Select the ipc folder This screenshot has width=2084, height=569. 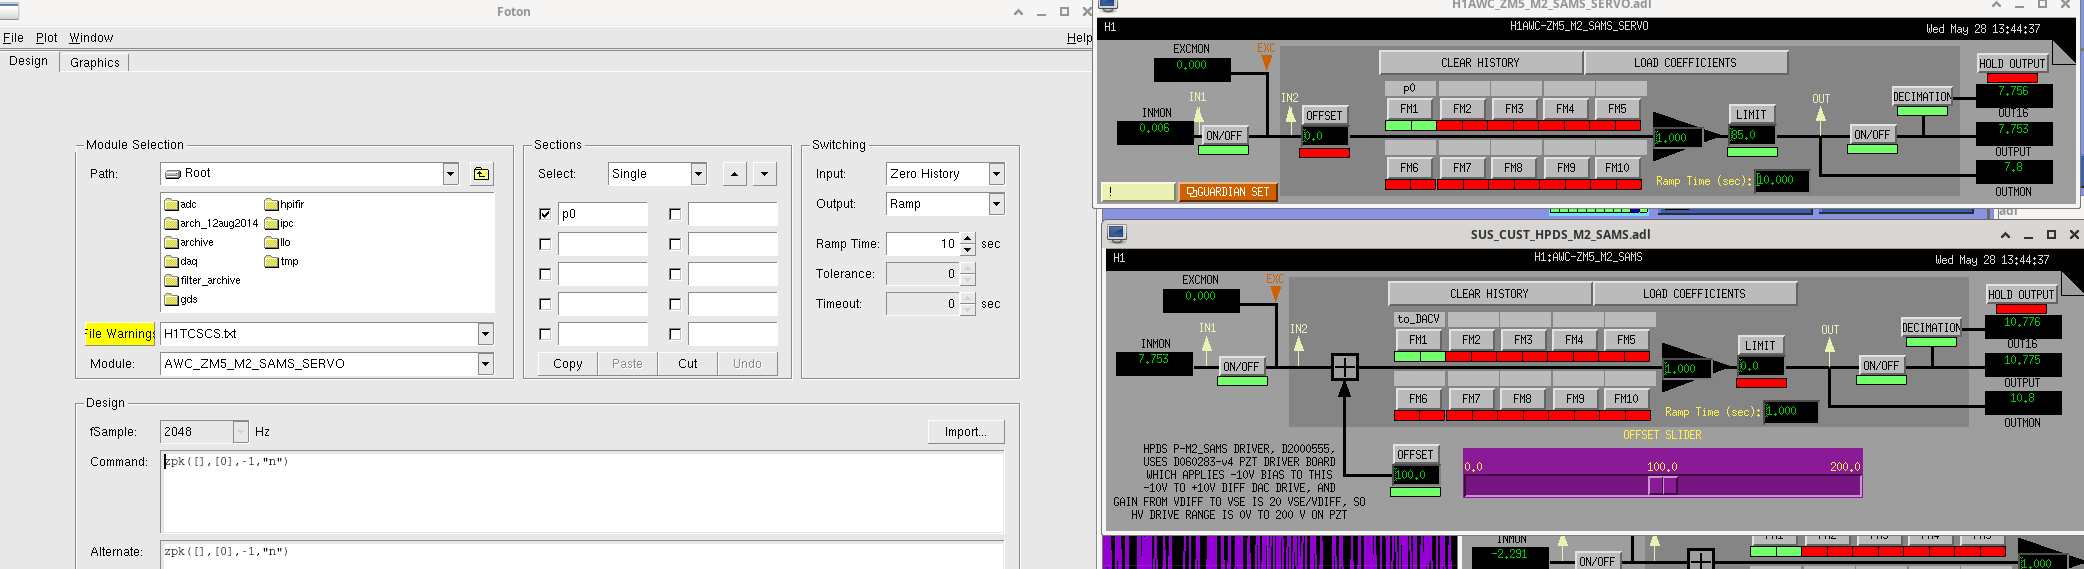279,223
